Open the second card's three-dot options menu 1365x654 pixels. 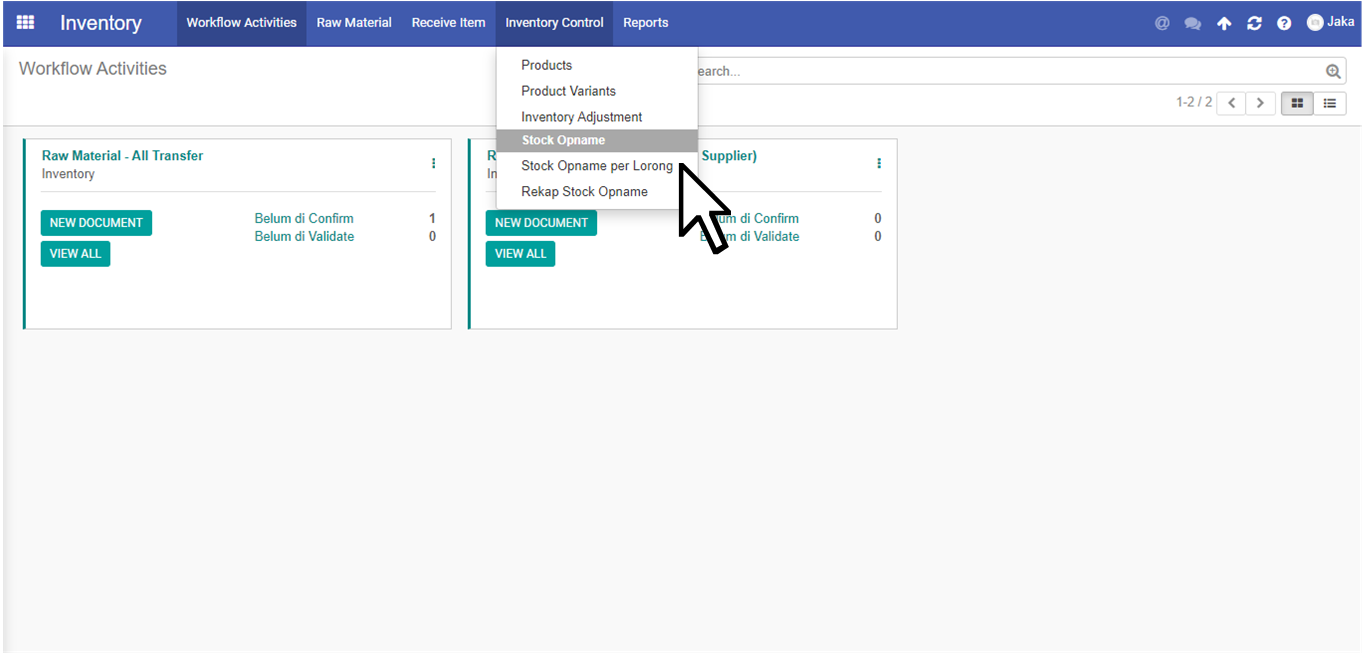pyautogui.click(x=879, y=163)
